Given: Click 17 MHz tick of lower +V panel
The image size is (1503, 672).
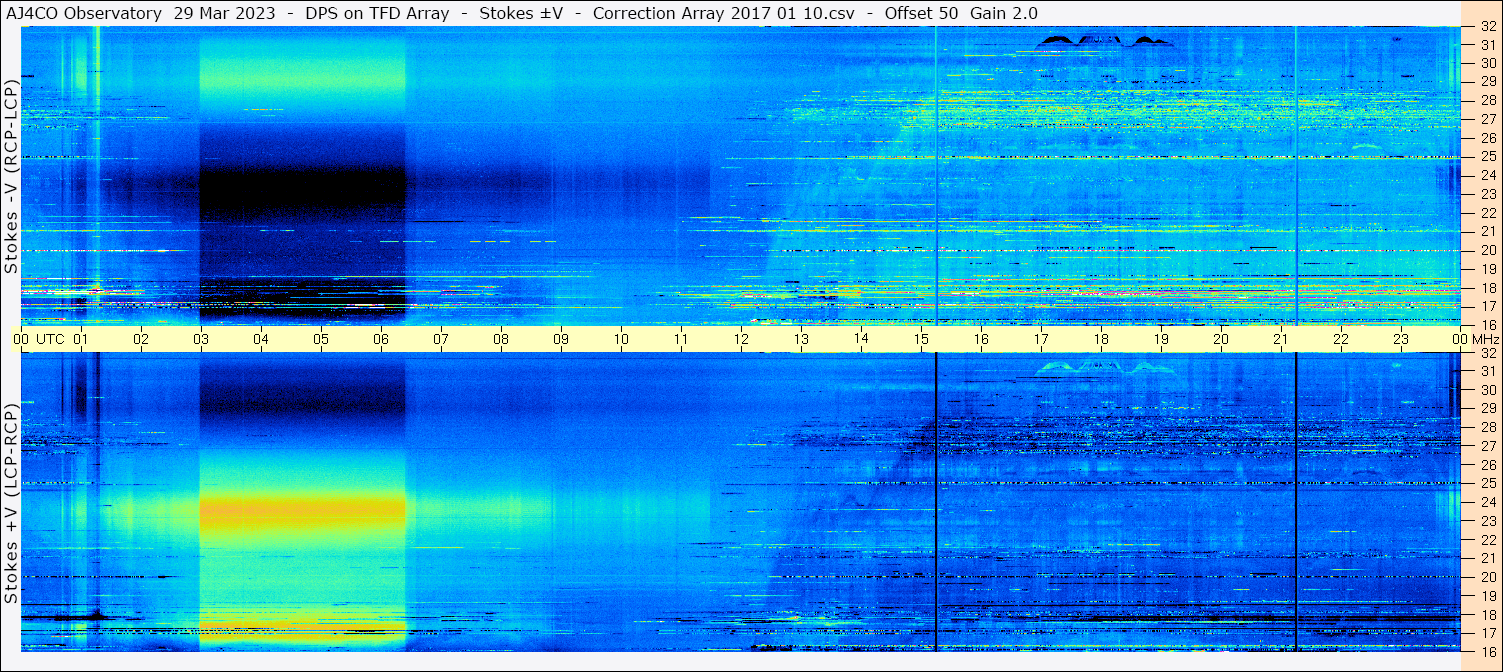Looking at the screenshot, I should [1487, 633].
